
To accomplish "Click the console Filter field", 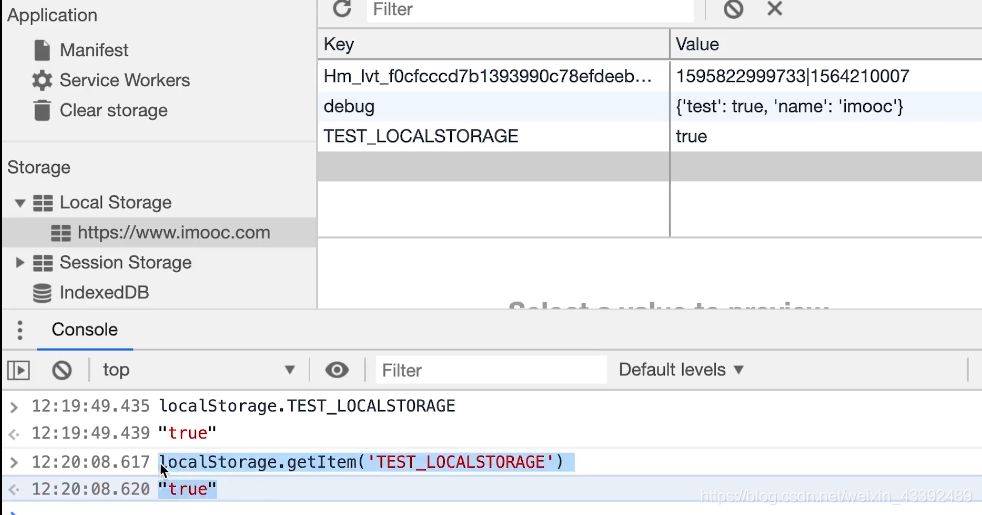I will pyautogui.click(x=491, y=370).
